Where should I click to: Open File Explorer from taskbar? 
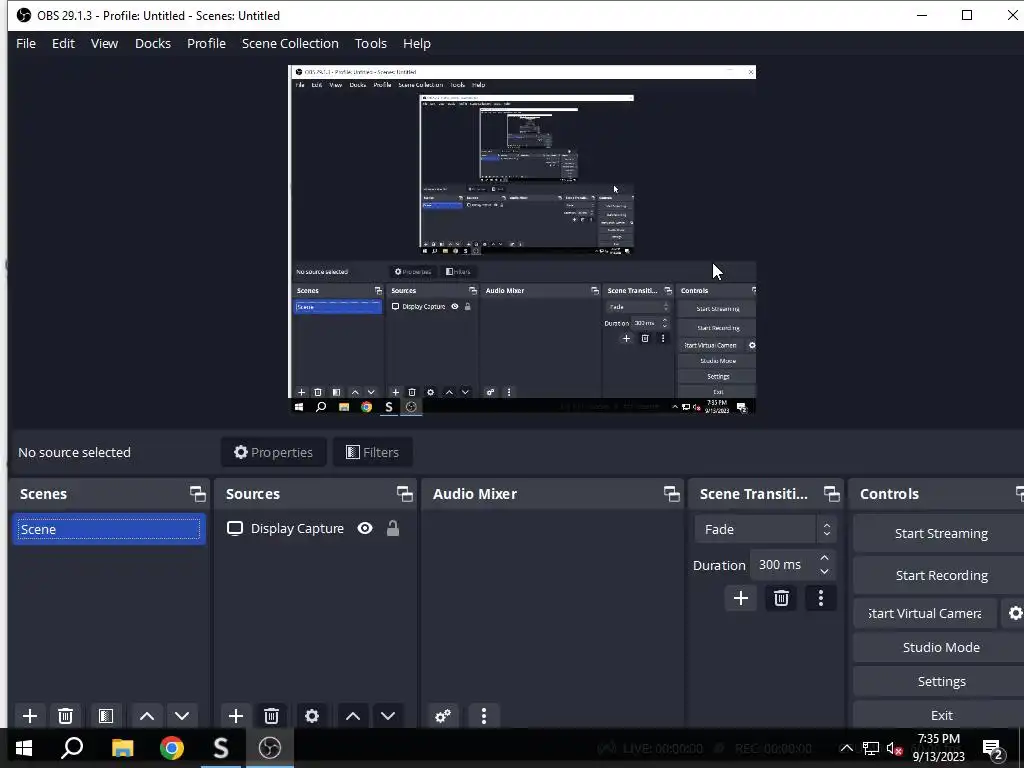pyautogui.click(x=122, y=748)
